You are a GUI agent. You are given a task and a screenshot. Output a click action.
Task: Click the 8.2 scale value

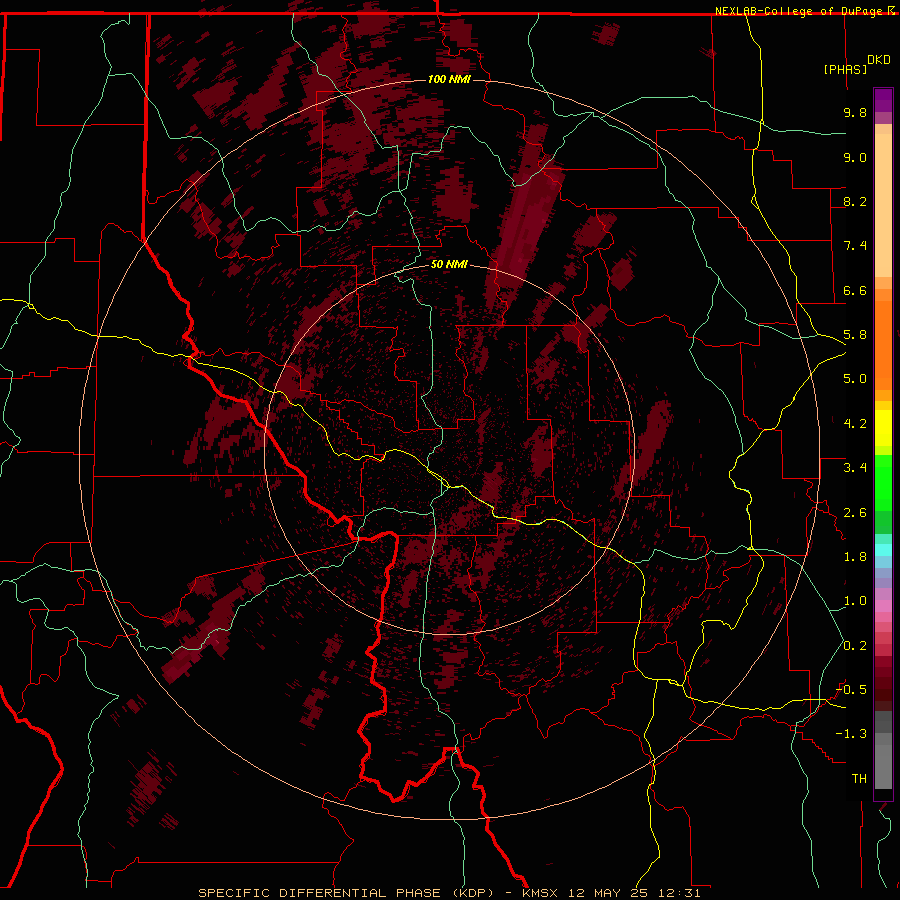[855, 201]
